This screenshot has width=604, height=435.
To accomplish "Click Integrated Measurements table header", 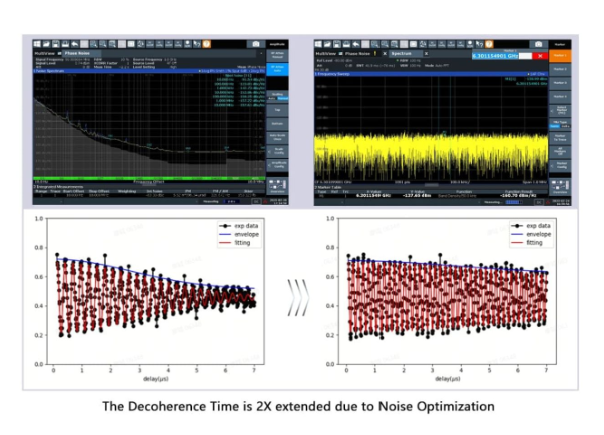I will [149, 186].
